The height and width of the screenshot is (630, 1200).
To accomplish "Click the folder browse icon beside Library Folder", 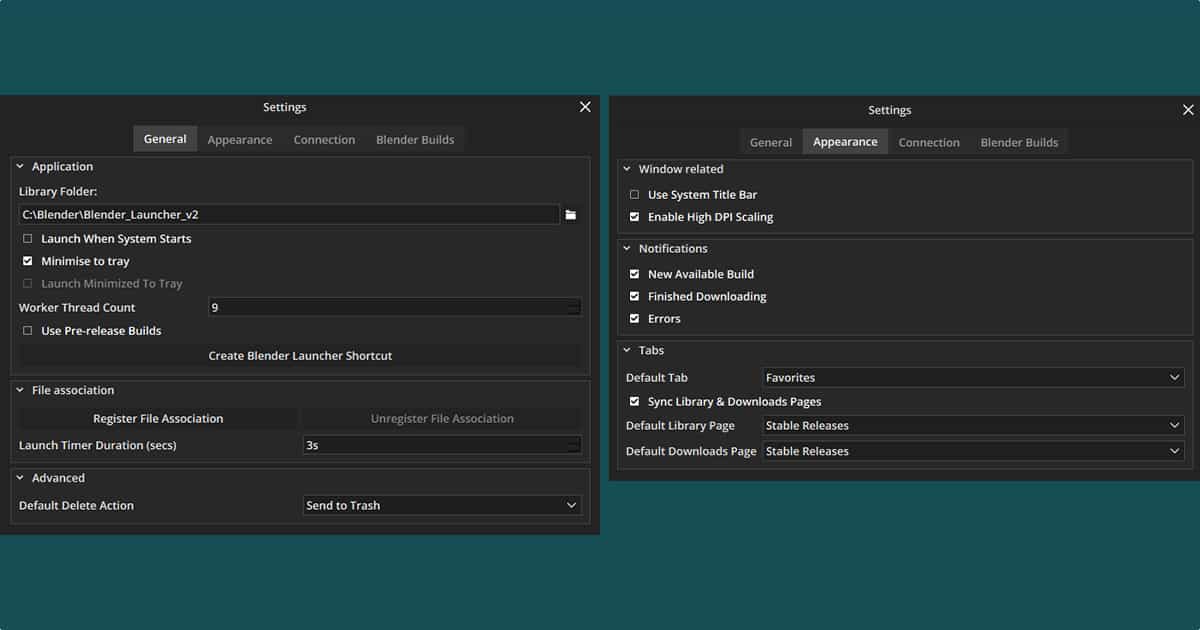I will coord(571,215).
